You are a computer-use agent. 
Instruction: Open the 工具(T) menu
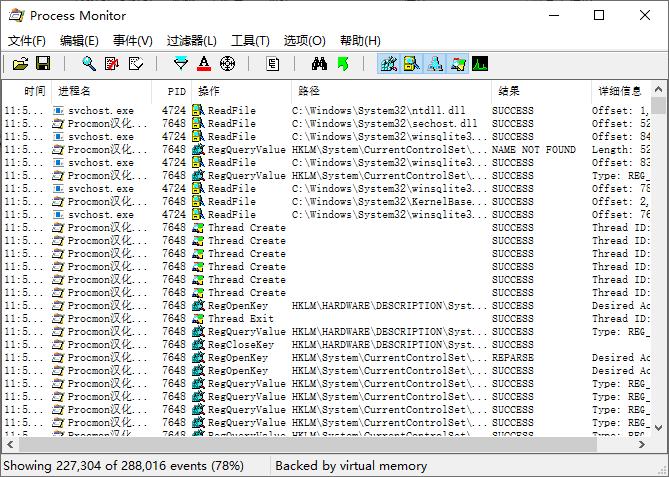coord(250,41)
